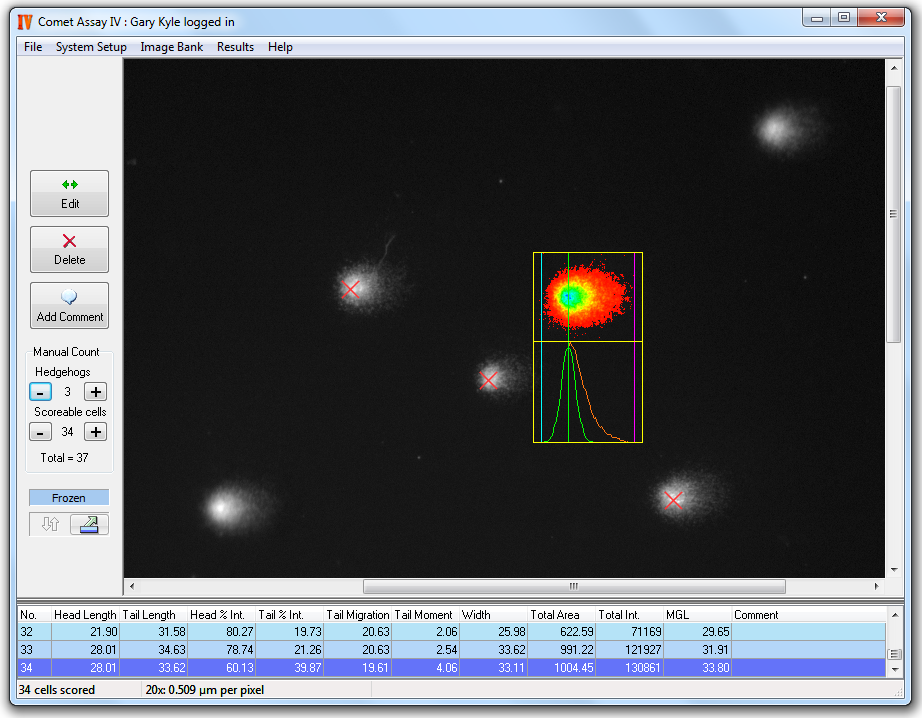Toggle the Frozen status indicator
Image resolution: width=922 pixels, height=718 pixels.
[69, 498]
